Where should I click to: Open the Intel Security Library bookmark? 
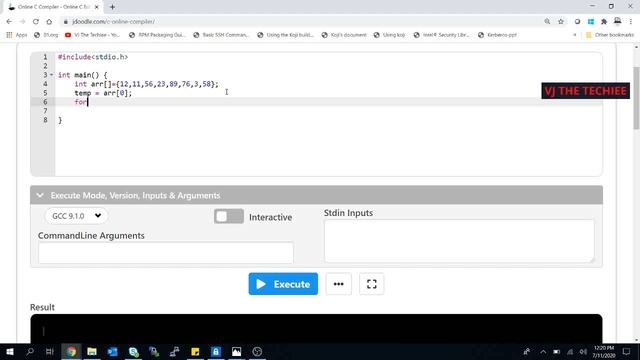click(442, 35)
